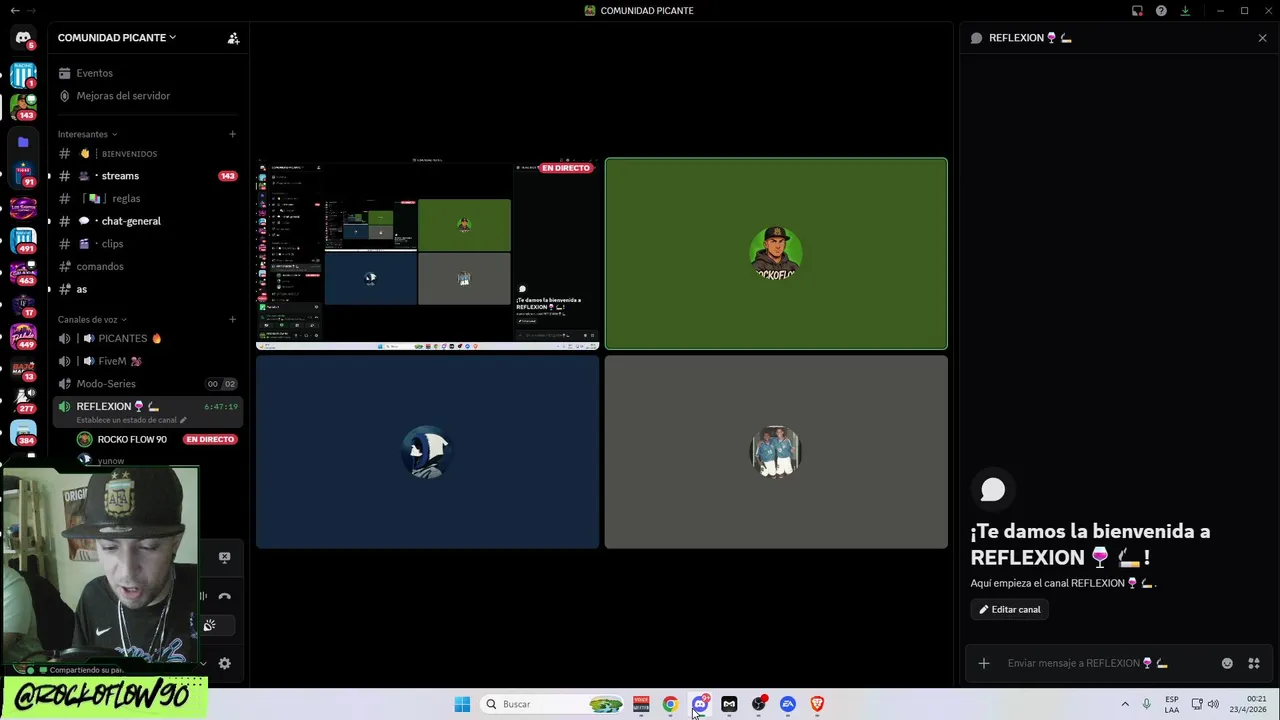1280x720 pixels.
Task: Open the Windows Start menu
Action: click(x=462, y=704)
